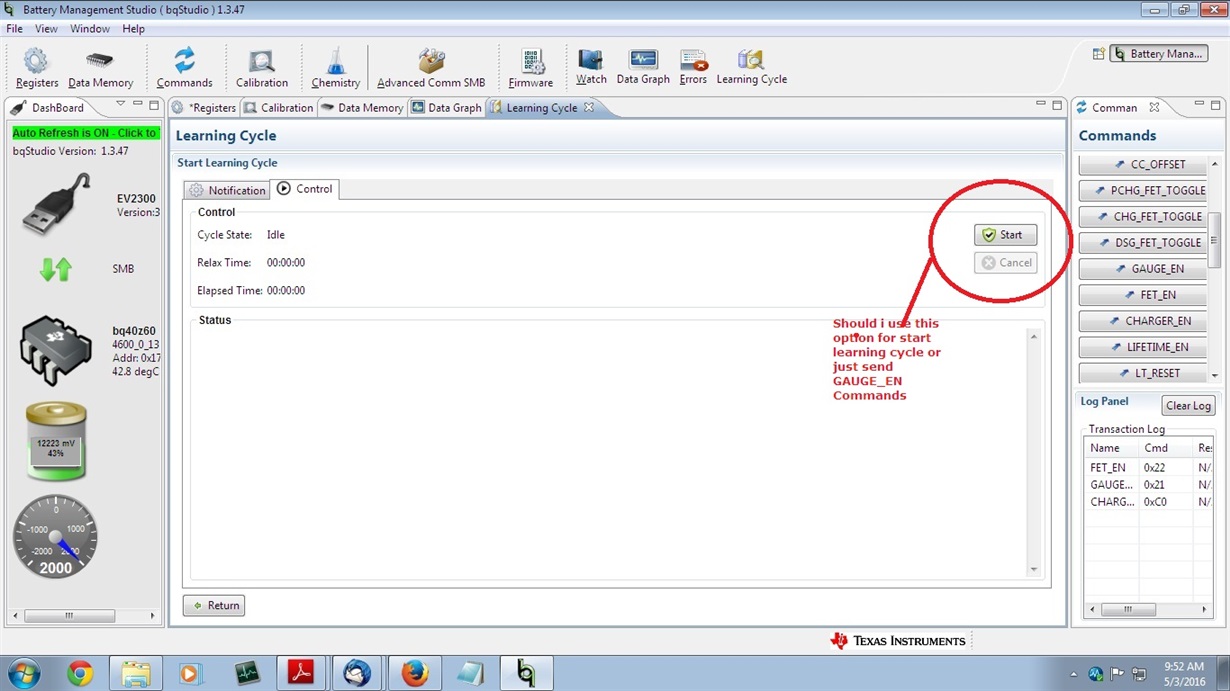Open the Errors toolbar icon

[693, 67]
